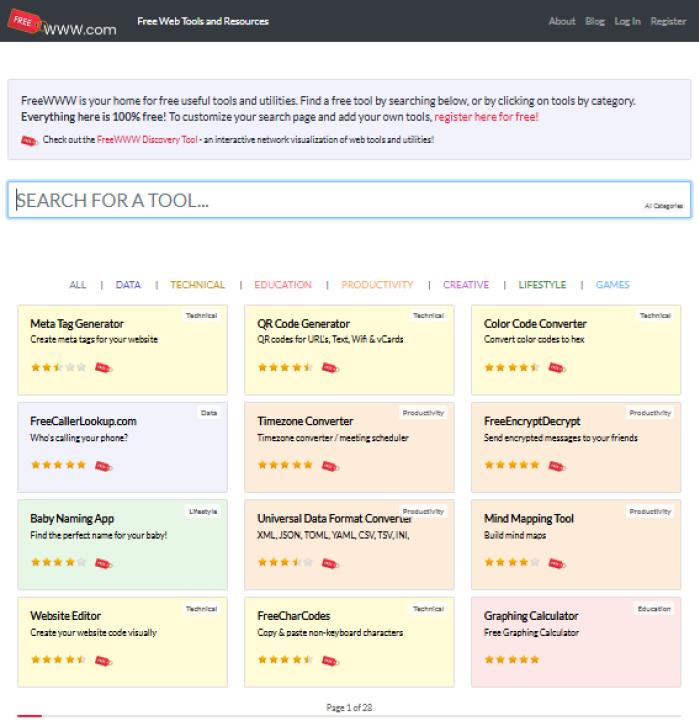Click red tag icon on Website Editor card

(x=103, y=660)
